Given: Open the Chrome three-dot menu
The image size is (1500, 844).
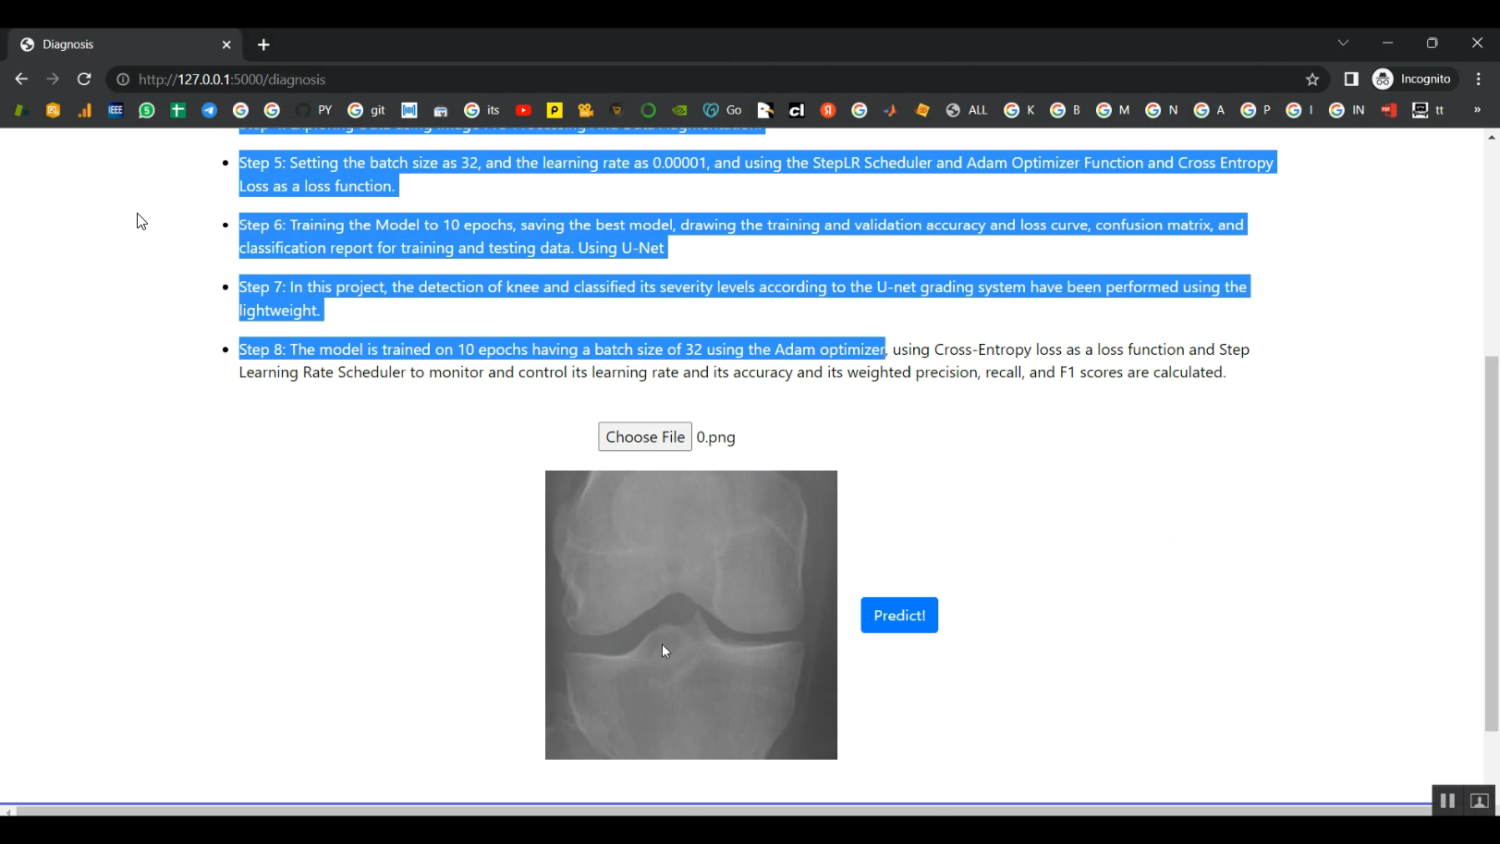Looking at the screenshot, I should pyautogui.click(x=1479, y=79).
